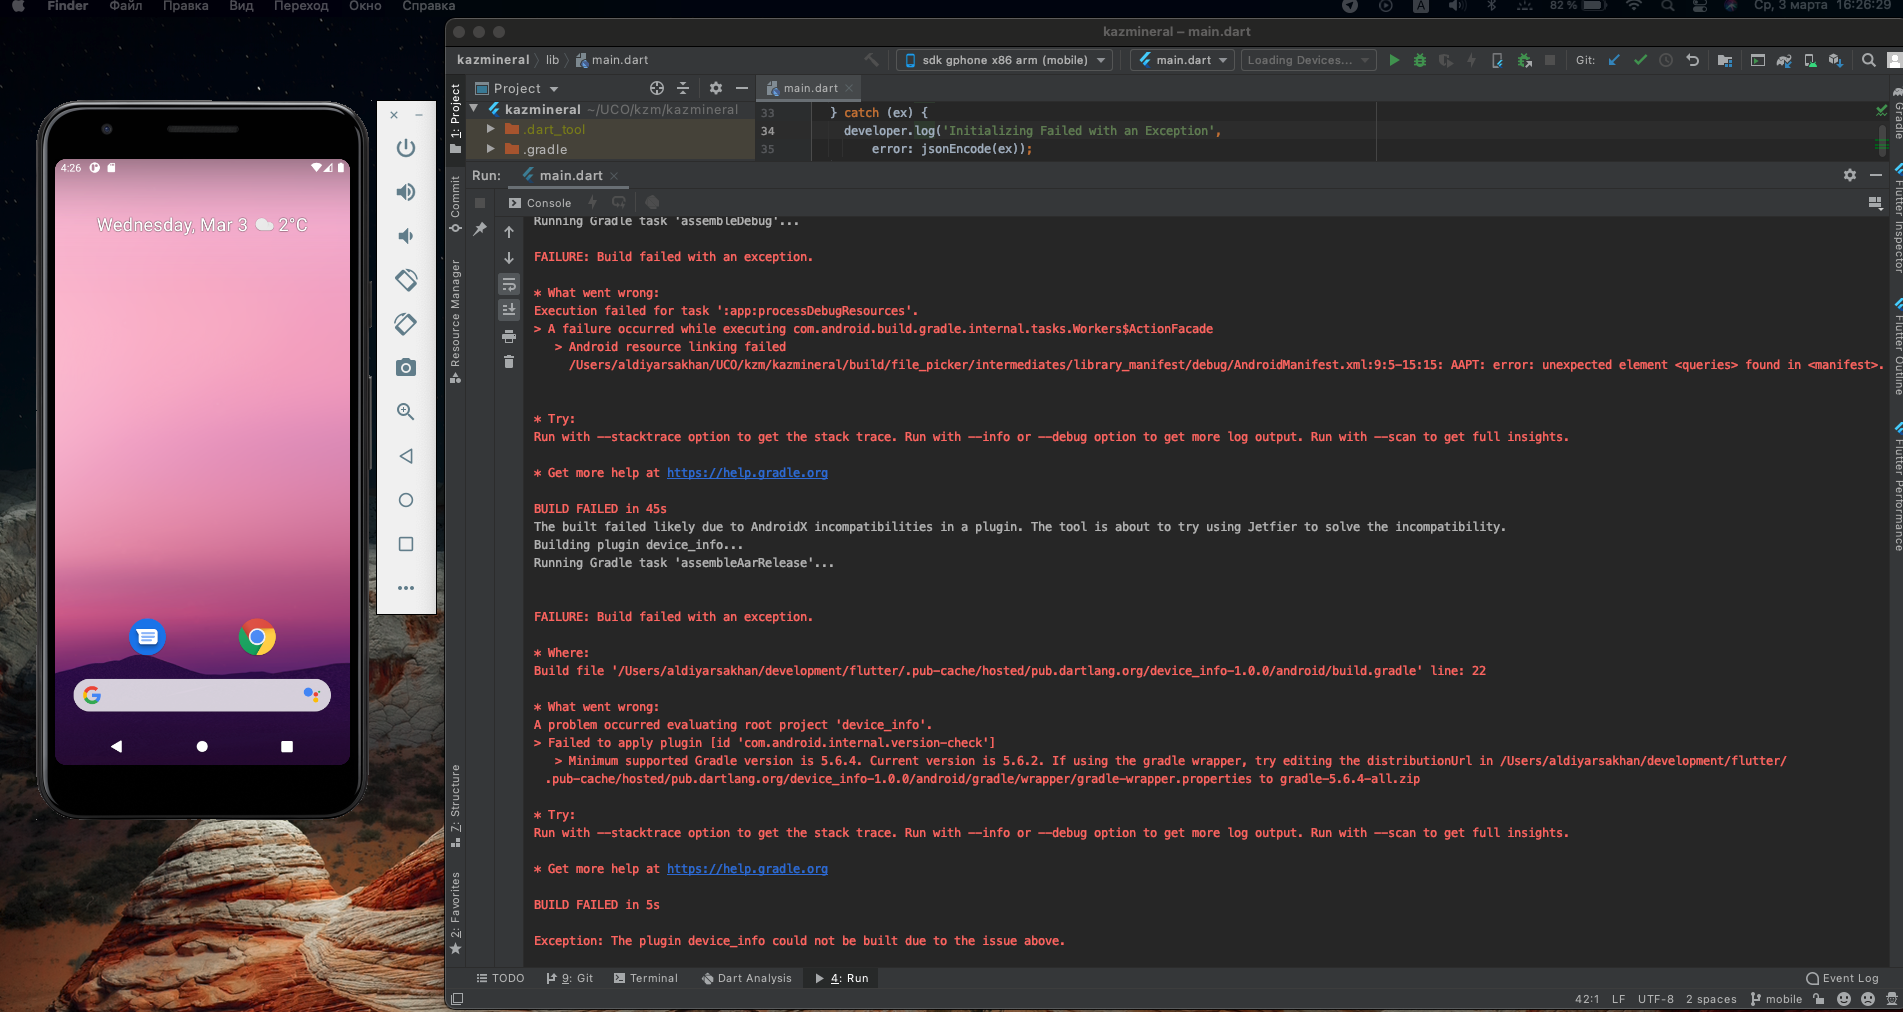Click the UTF-8 encoding status
The height and width of the screenshot is (1012, 1903).
pos(1656,998)
